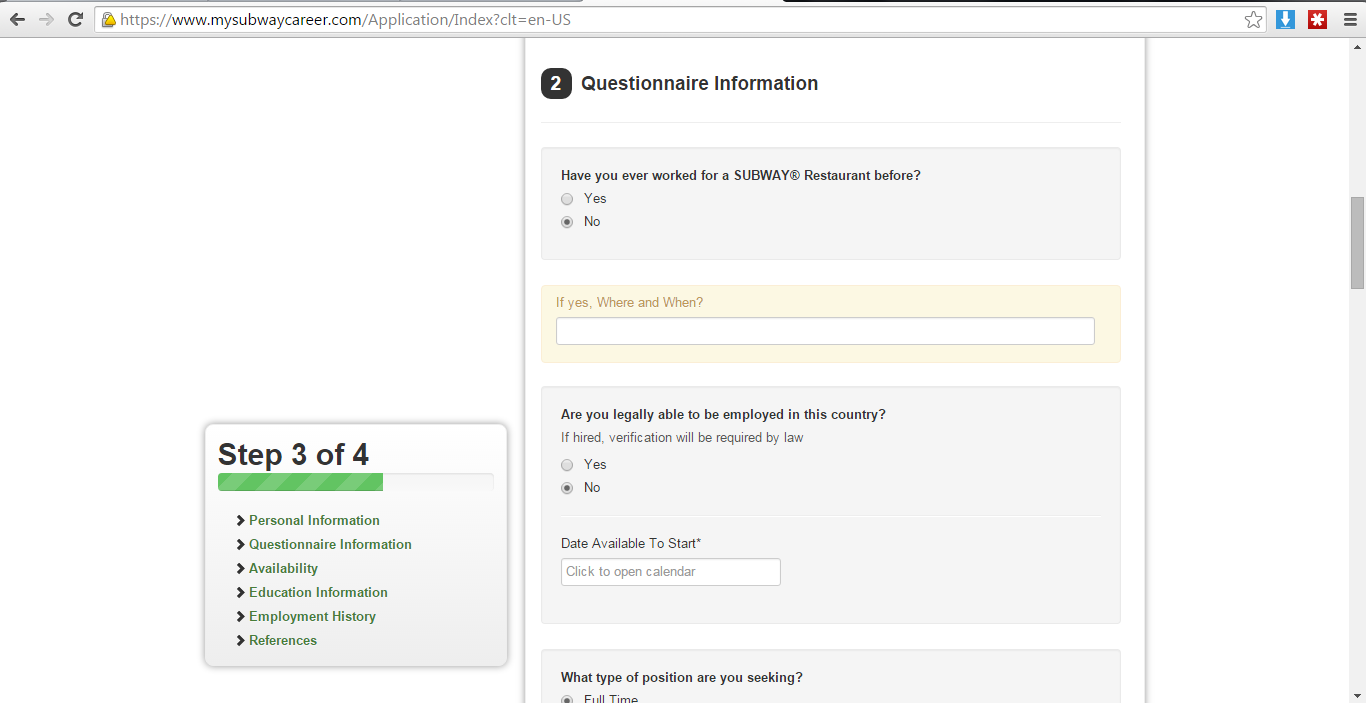Image resolution: width=1366 pixels, height=703 pixels.
Task: Choose the Full Time position option
Action: (567, 698)
